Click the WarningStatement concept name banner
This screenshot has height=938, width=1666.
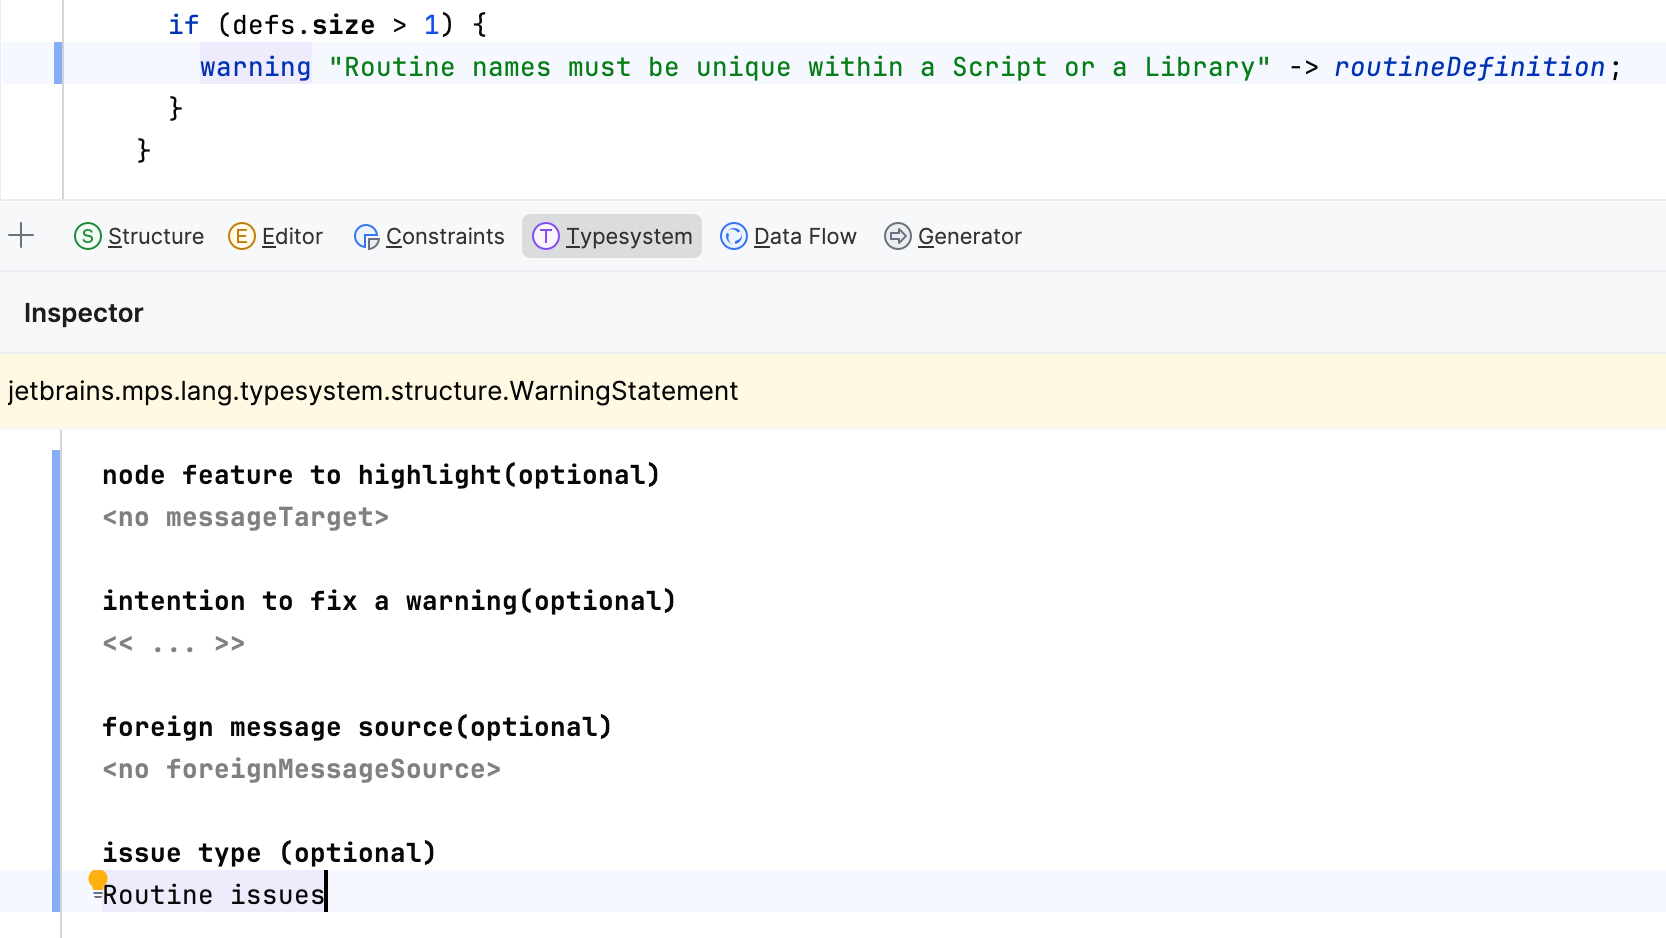tap(372, 391)
